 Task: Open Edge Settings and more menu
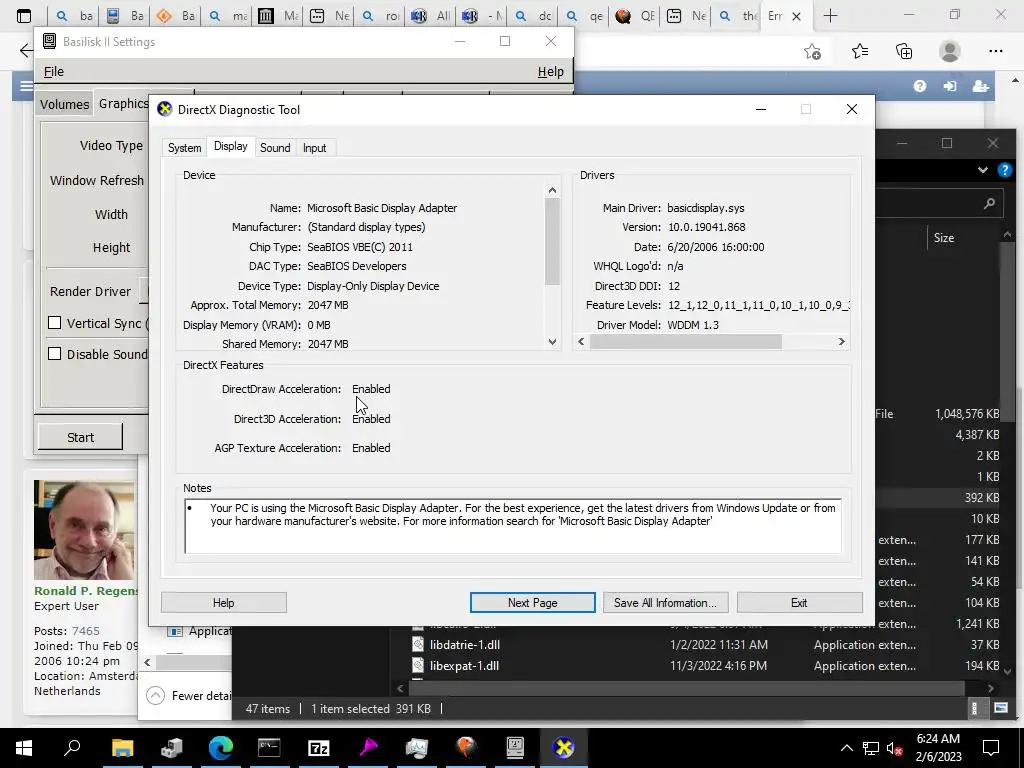tap(995, 51)
